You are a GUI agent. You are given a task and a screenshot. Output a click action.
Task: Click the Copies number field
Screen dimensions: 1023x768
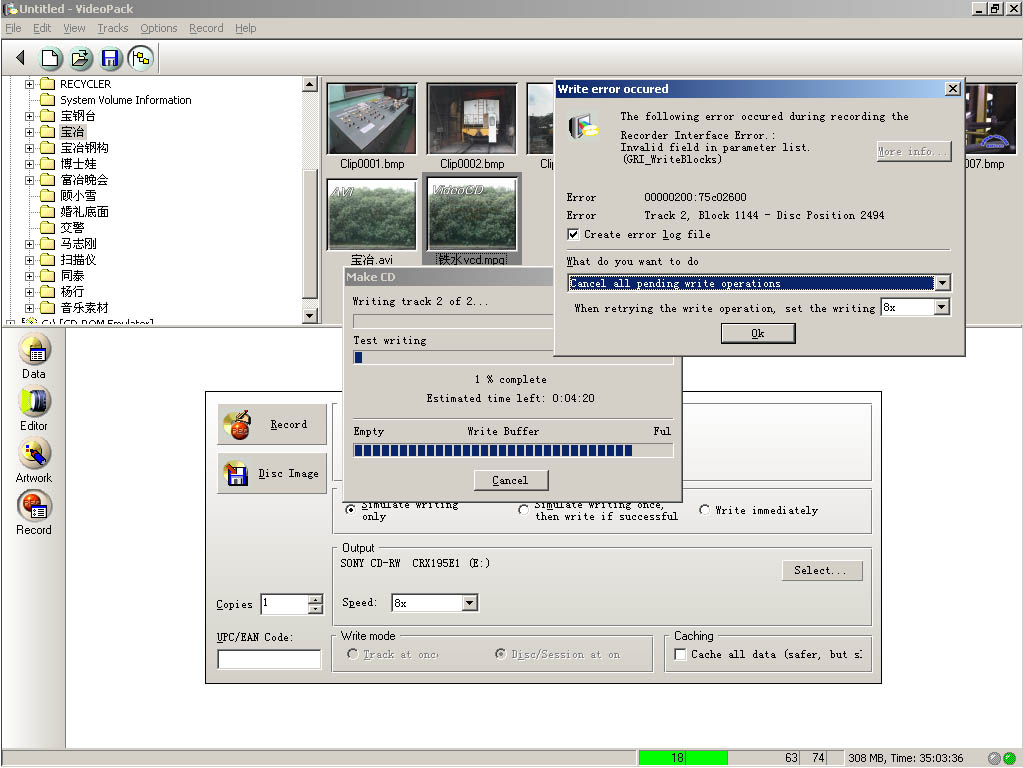(x=284, y=604)
